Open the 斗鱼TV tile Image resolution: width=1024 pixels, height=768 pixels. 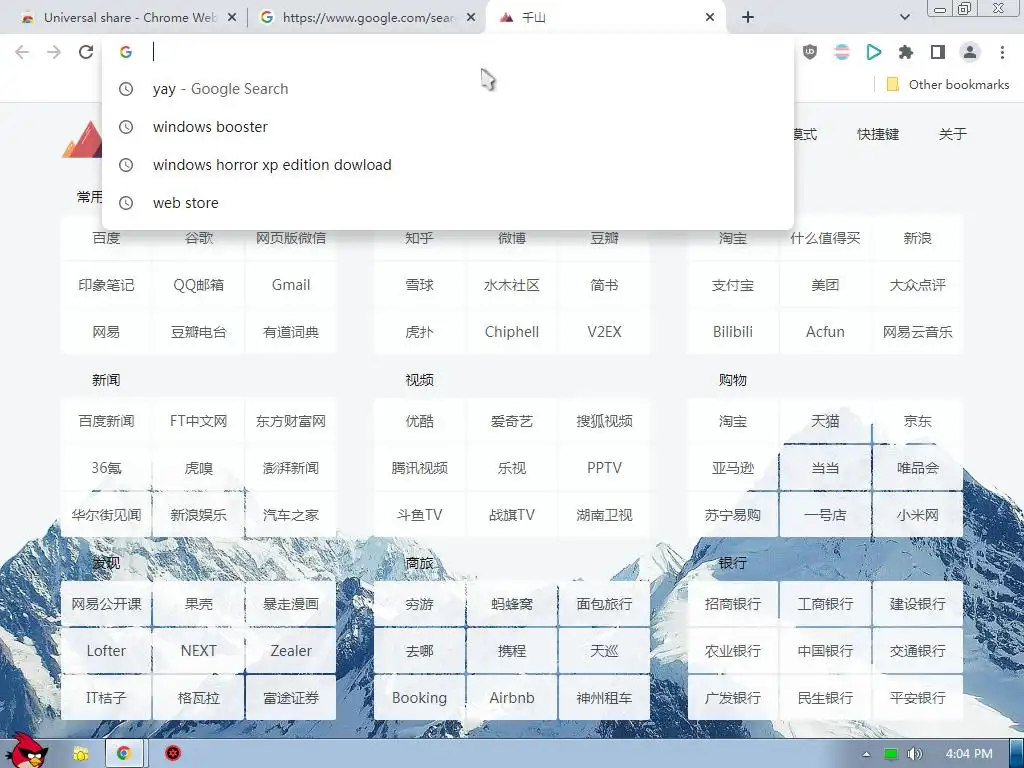(x=419, y=515)
